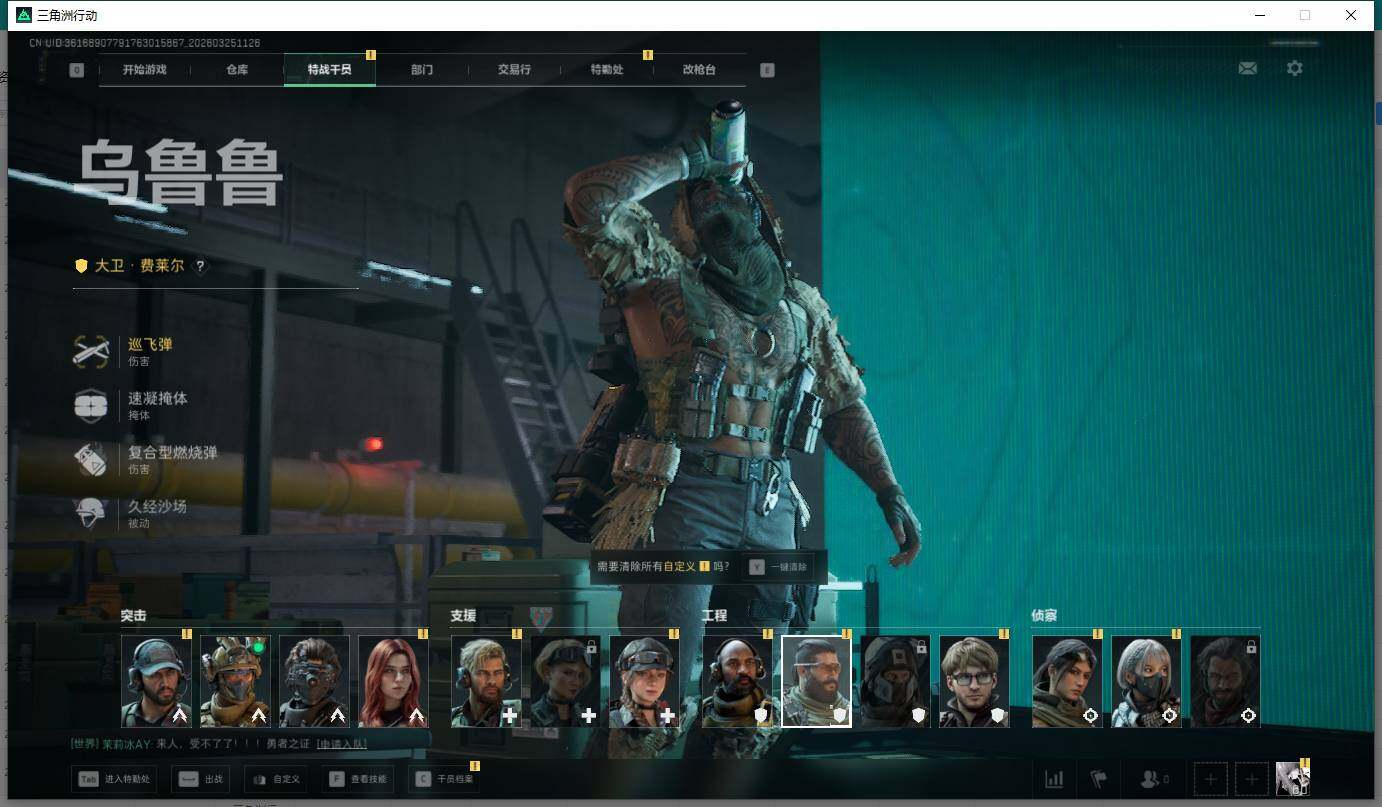Click the 自定义 link in the clear prompt

(x=680, y=567)
